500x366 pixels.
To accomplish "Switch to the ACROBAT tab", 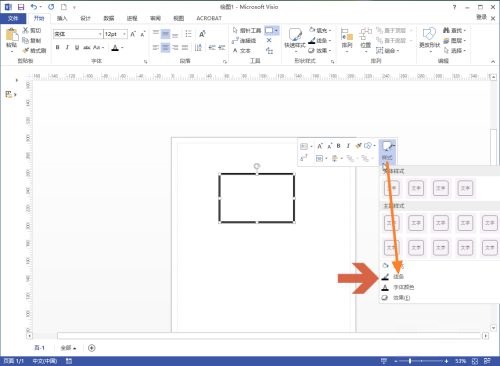I will (209, 18).
